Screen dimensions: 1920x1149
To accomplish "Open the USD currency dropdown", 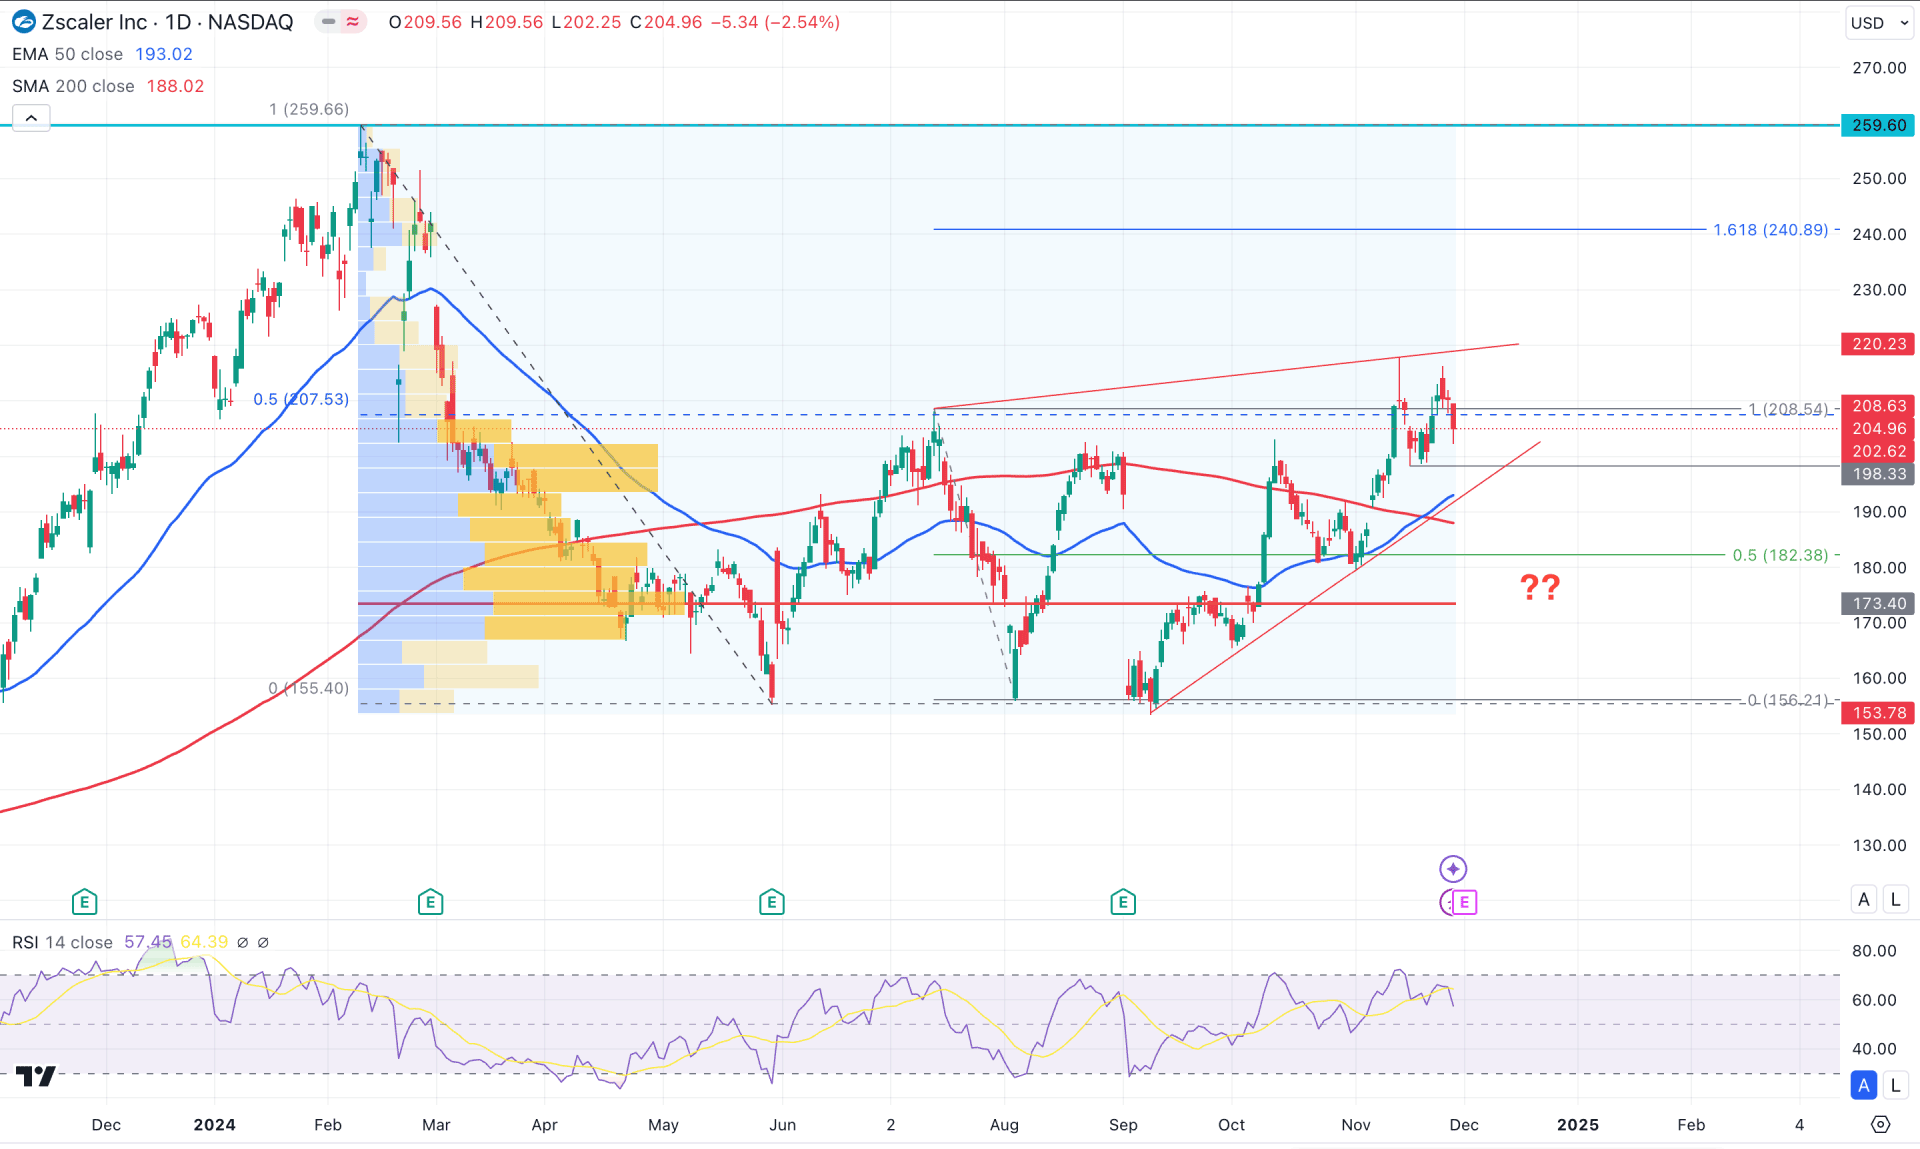I will pos(1879,22).
